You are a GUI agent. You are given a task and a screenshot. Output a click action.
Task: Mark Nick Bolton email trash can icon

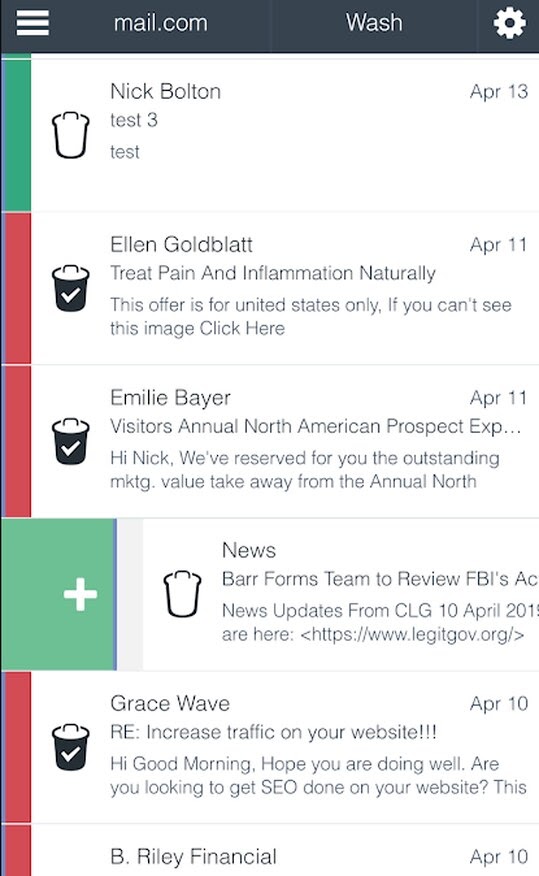click(x=70, y=135)
